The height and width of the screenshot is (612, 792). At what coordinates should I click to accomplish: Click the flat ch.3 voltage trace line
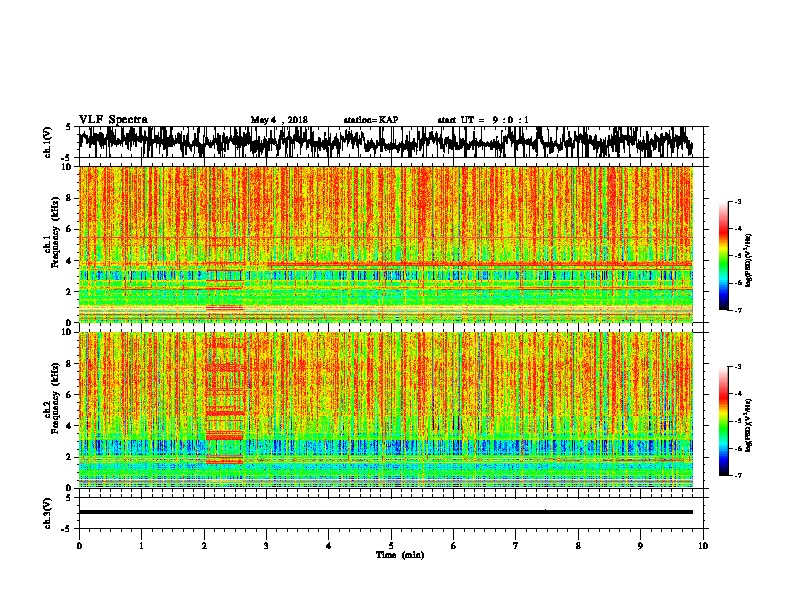click(385, 512)
